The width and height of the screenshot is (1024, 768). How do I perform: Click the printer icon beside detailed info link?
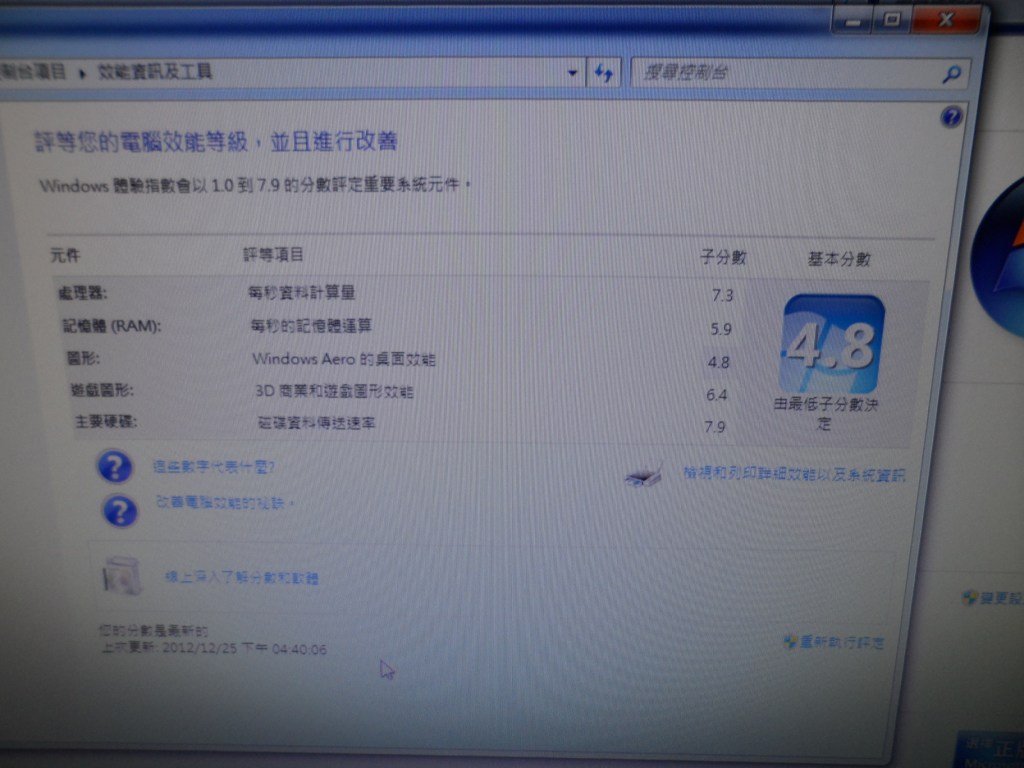[x=643, y=475]
